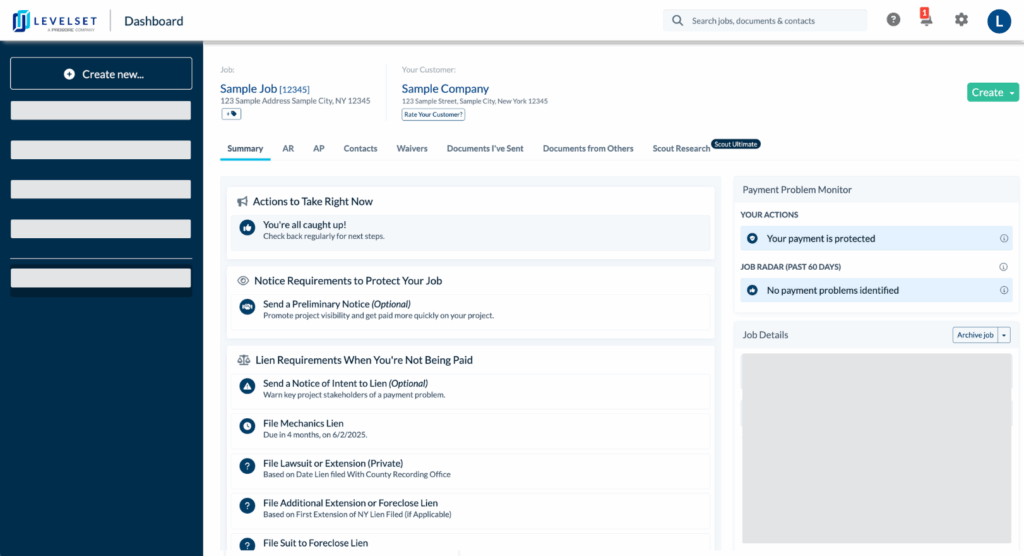The width and height of the screenshot is (1024, 556).
Task: Click info icon beside Your payment is protected
Action: point(1004,239)
